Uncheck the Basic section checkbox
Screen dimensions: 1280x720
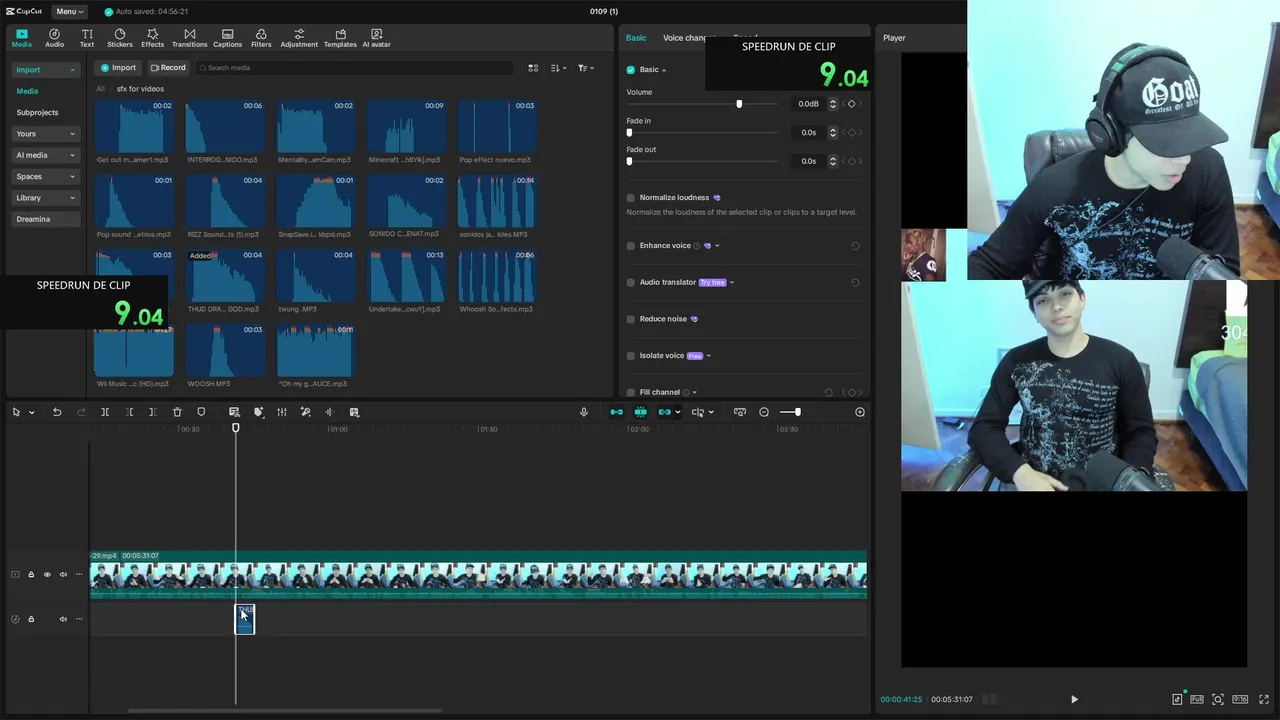pyautogui.click(x=631, y=70)
